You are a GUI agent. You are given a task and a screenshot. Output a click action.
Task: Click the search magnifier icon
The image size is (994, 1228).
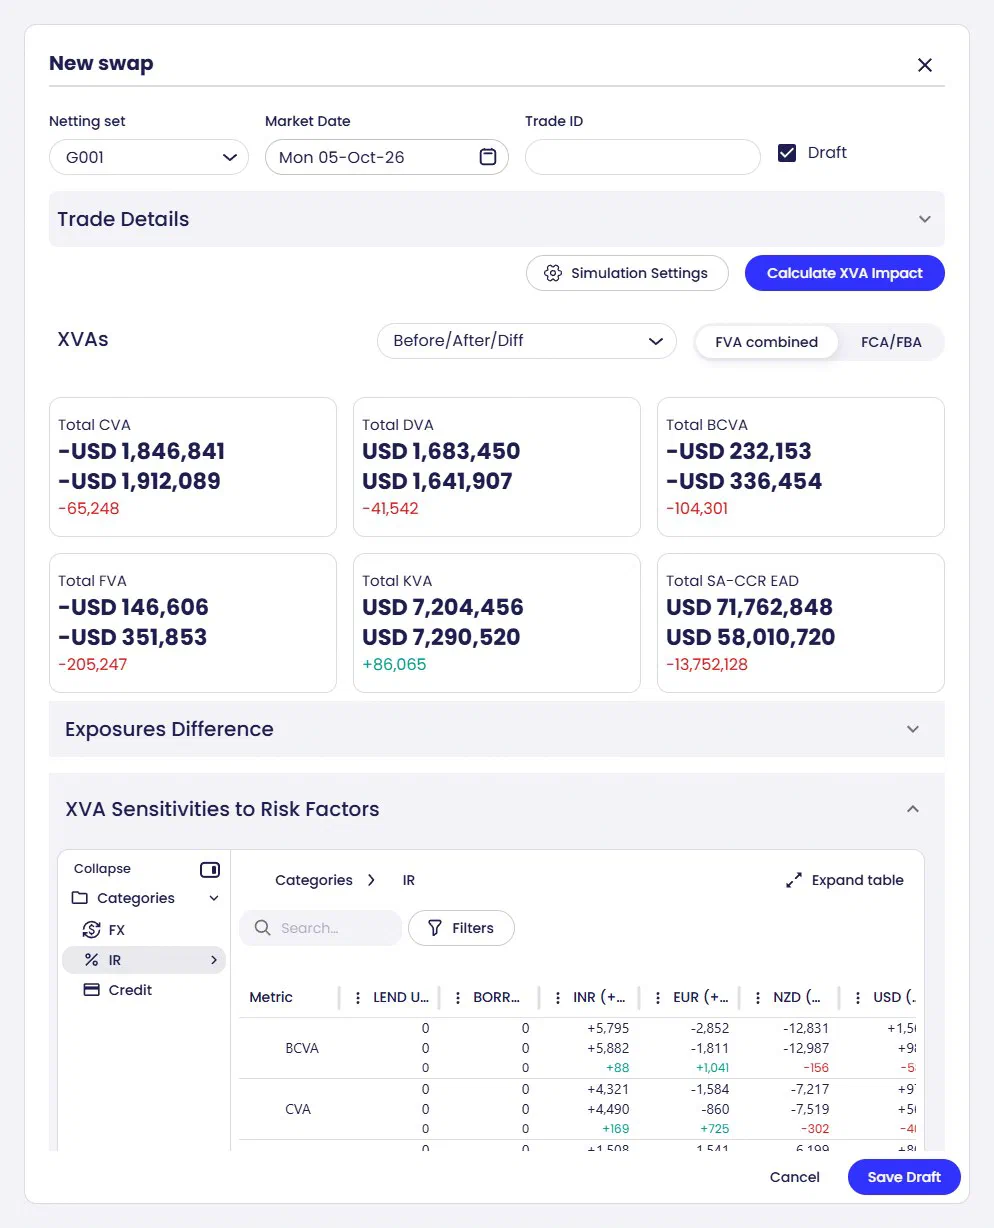[263, 928]
